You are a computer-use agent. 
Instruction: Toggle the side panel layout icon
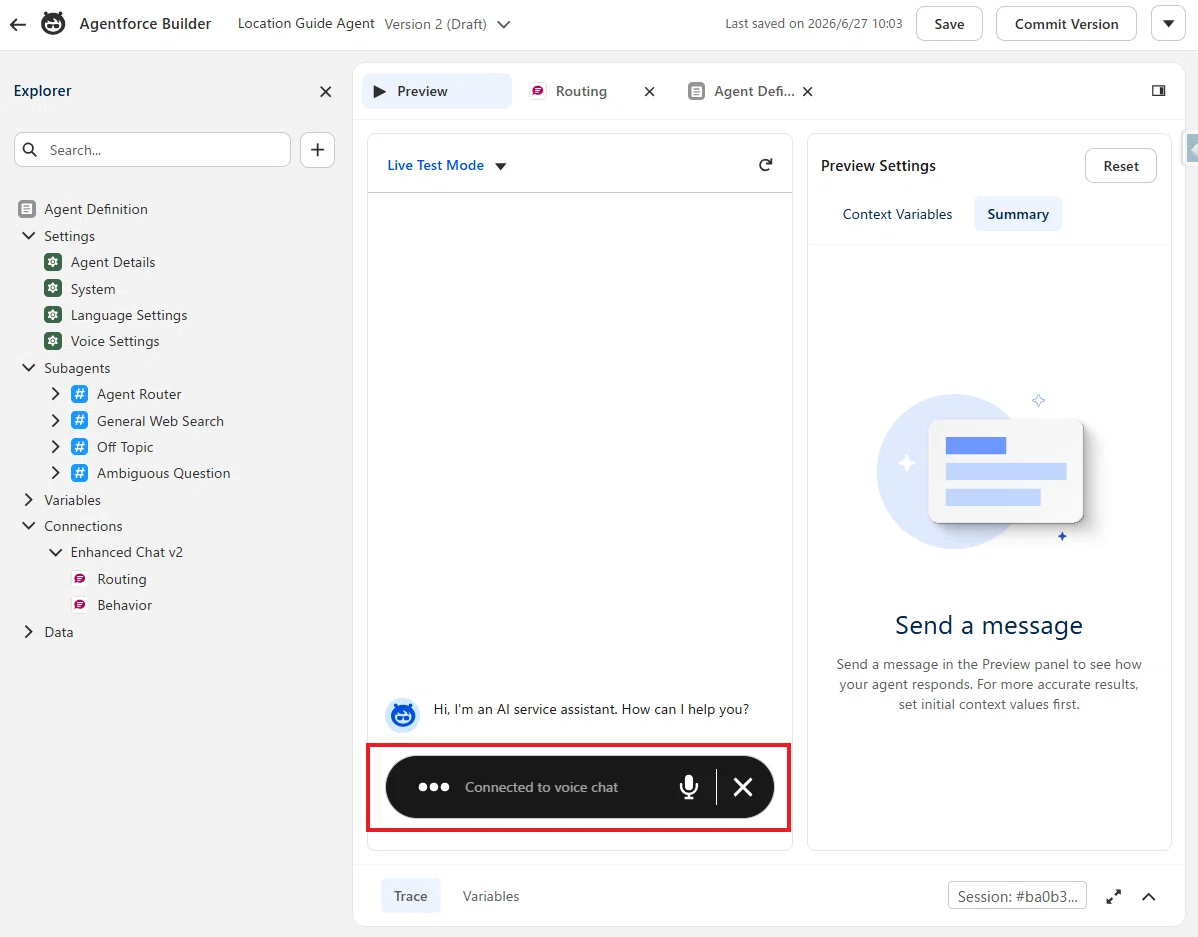[x=1158, y=91]
